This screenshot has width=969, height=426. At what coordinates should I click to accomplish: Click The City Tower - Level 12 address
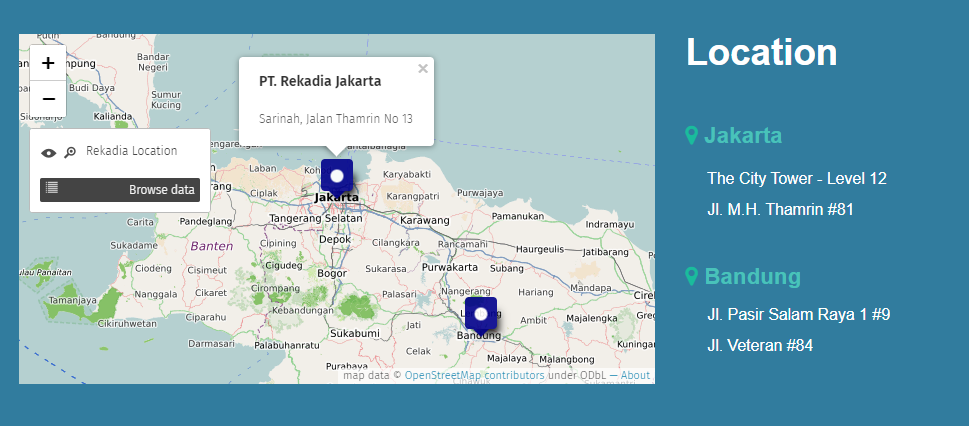[x=796, y=179]
